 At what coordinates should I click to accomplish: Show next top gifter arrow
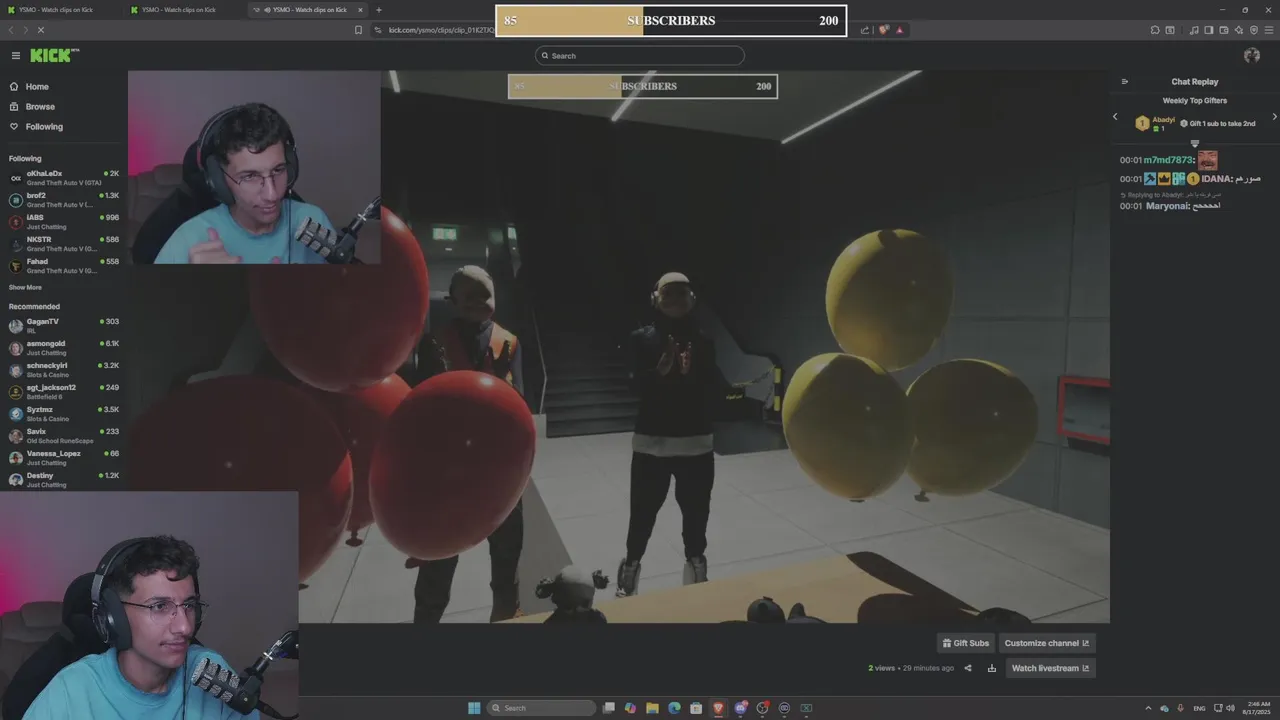point(1274,117)
